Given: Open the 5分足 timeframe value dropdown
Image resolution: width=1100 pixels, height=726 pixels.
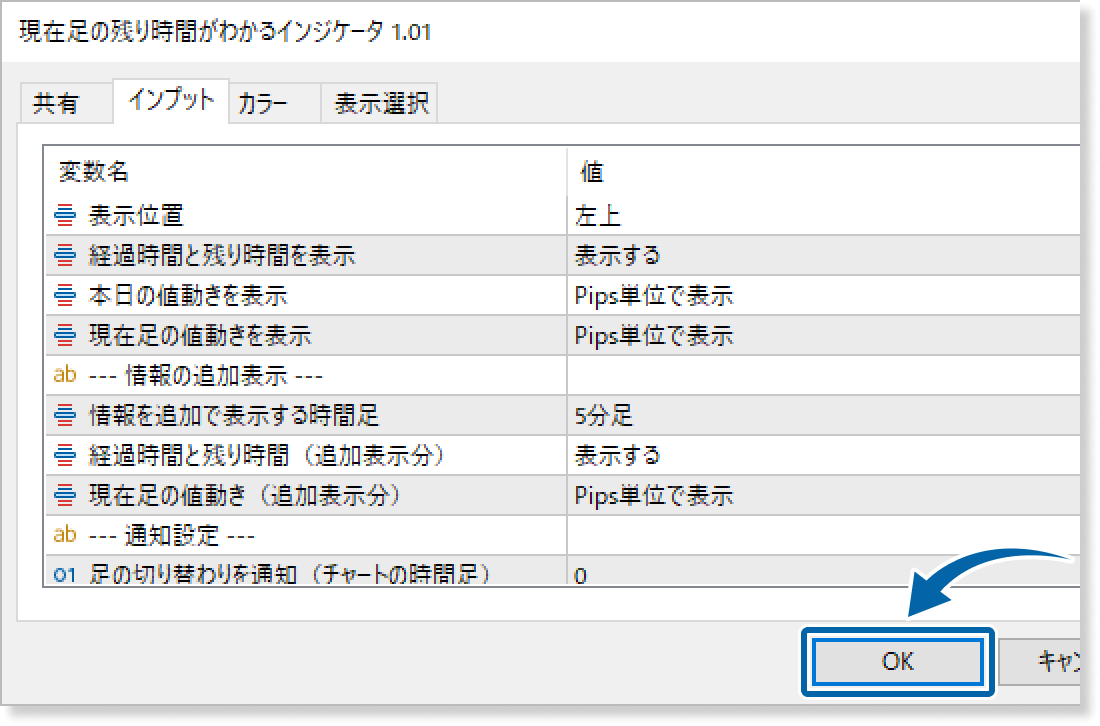Looking at the screenshot, I should (820, 415).
